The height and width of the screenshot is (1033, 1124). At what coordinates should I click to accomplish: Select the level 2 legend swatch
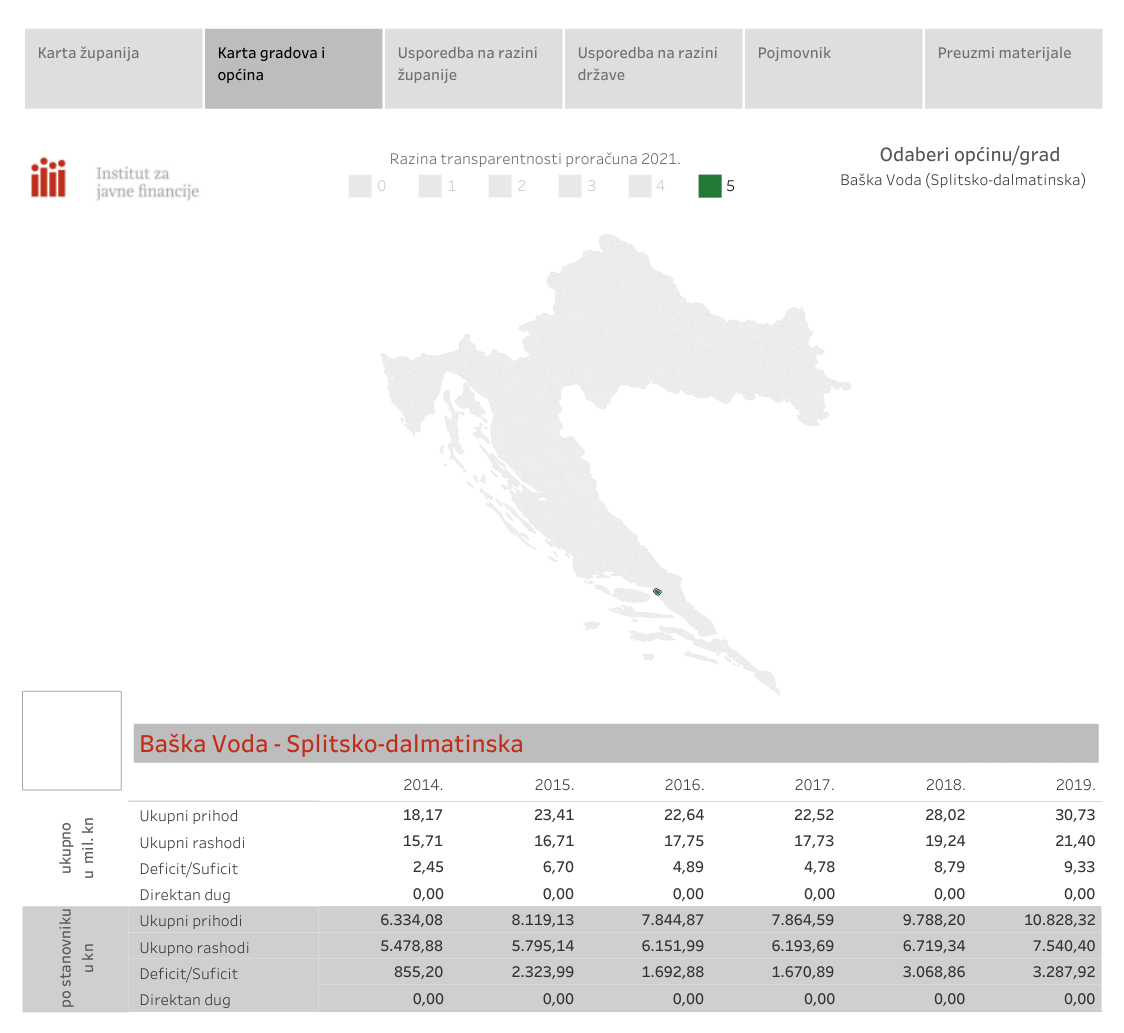click(x=500, y=186)
